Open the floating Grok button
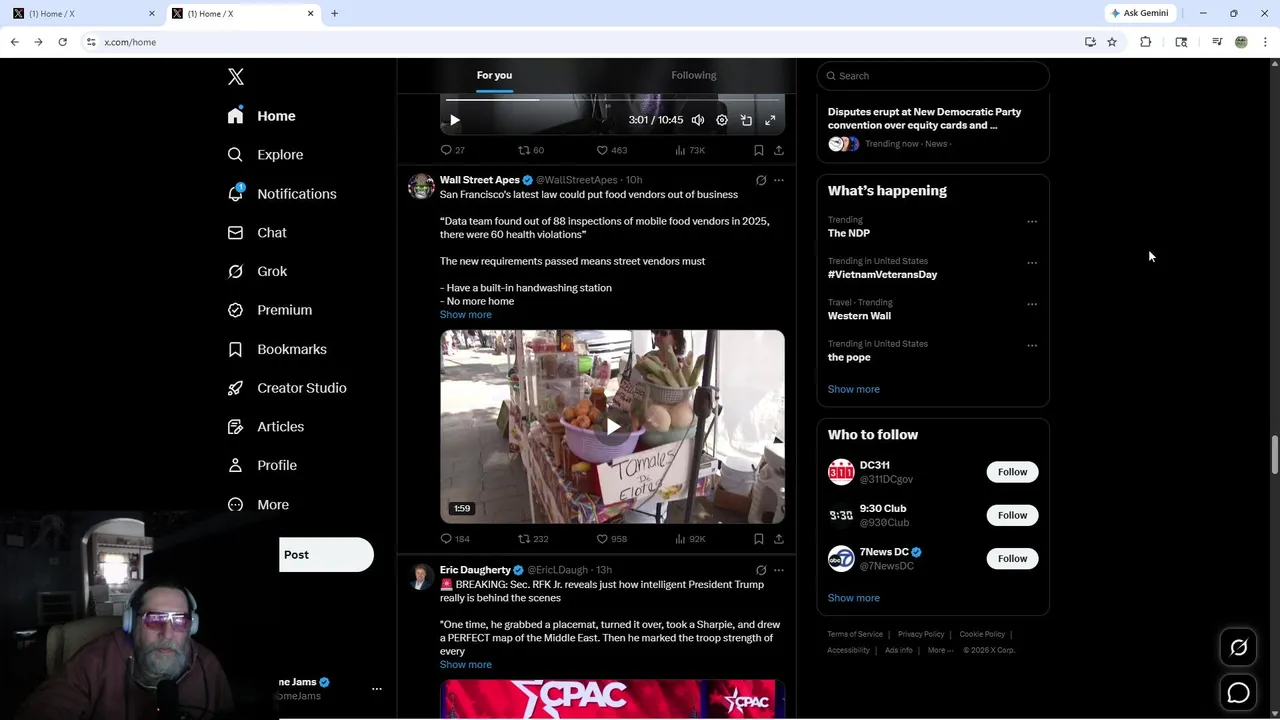 point(1238,648)
